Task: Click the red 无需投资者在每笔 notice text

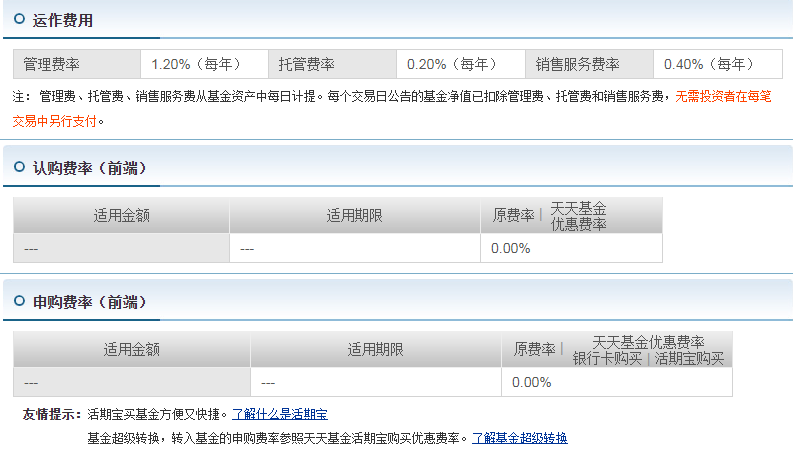Action: (x=723, y=96)
